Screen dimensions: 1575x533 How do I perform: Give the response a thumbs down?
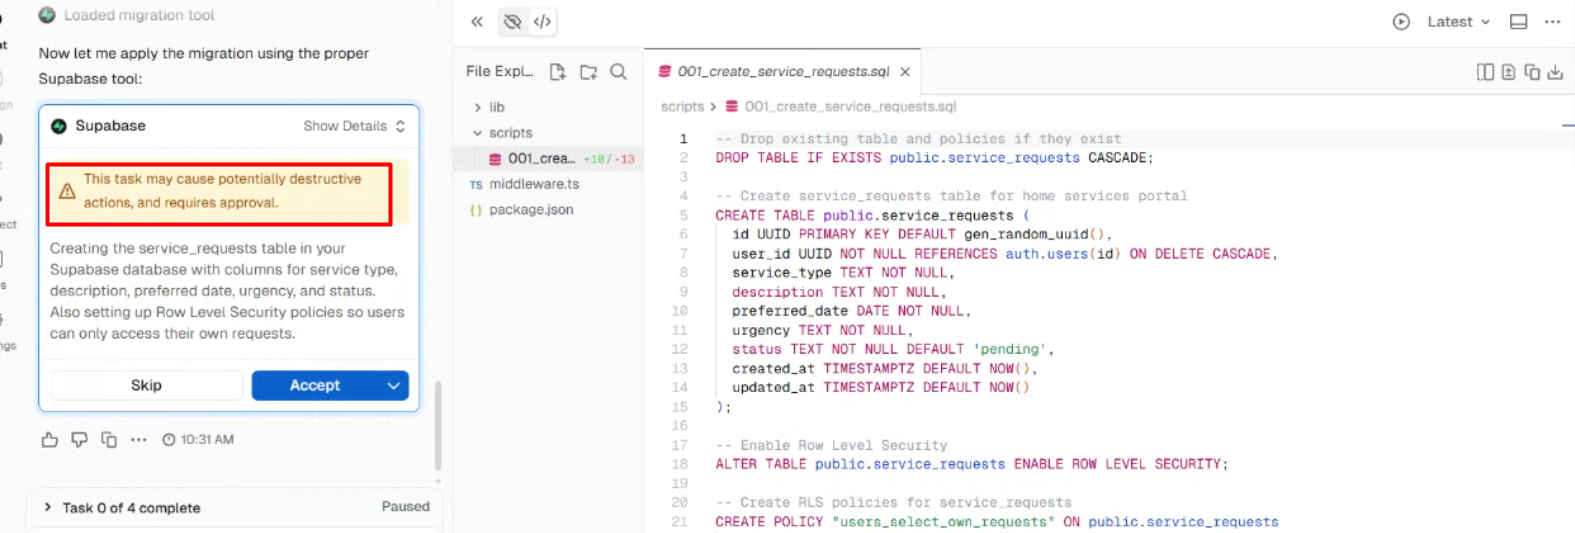(x=79, y=440)
